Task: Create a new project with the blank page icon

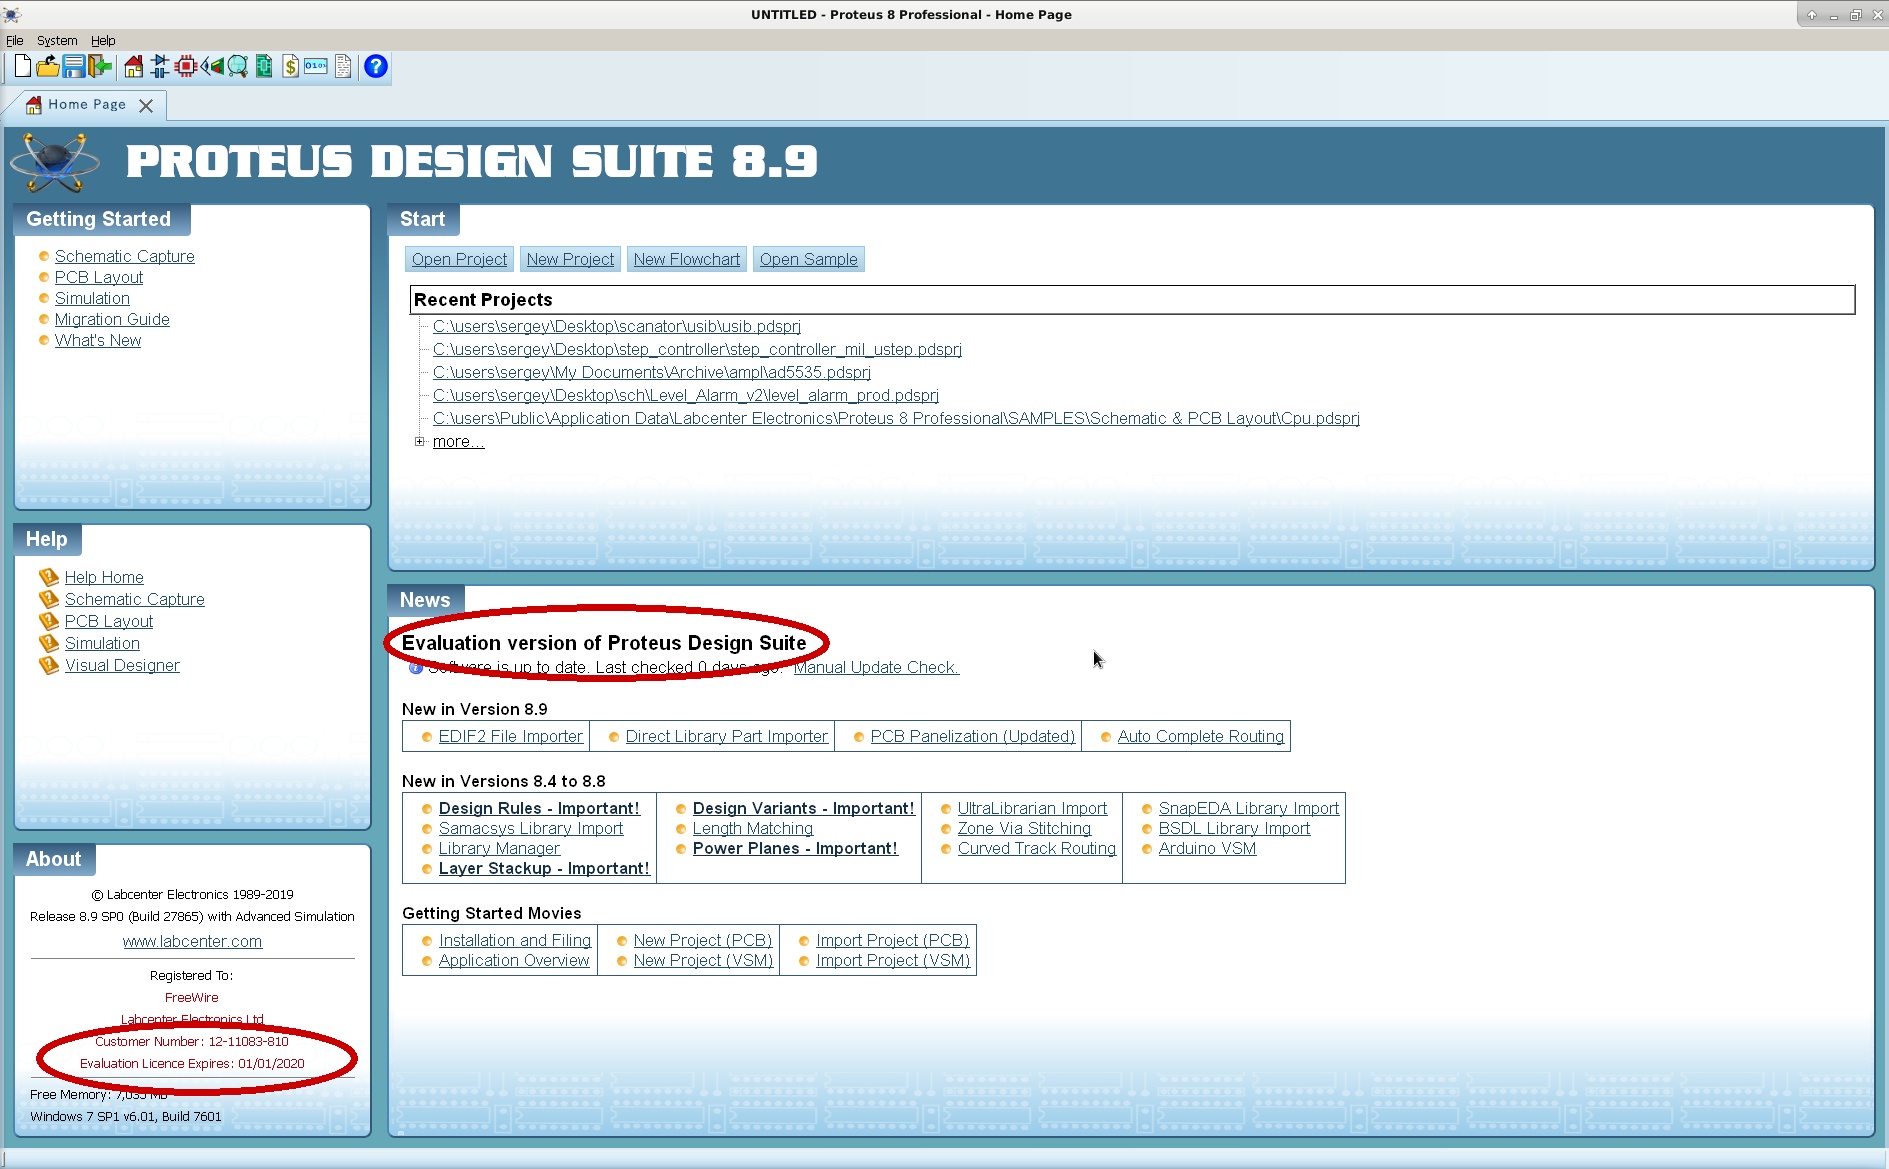Action: point(22,66)
